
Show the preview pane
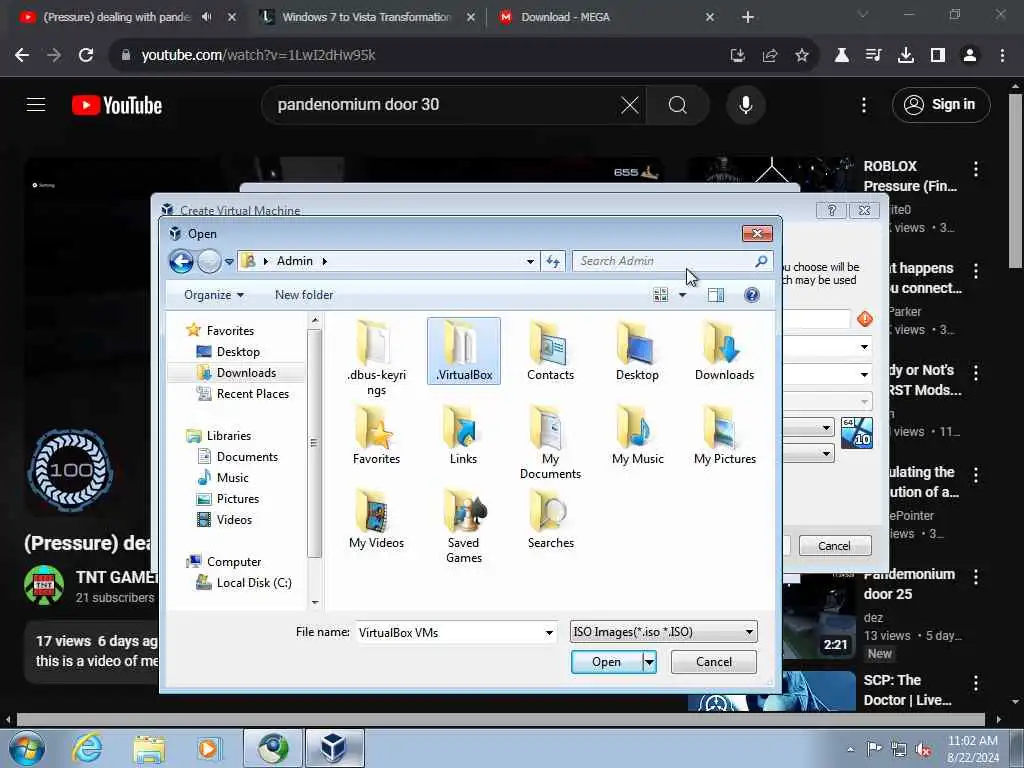pyautogui.click(x=716, y=295)
